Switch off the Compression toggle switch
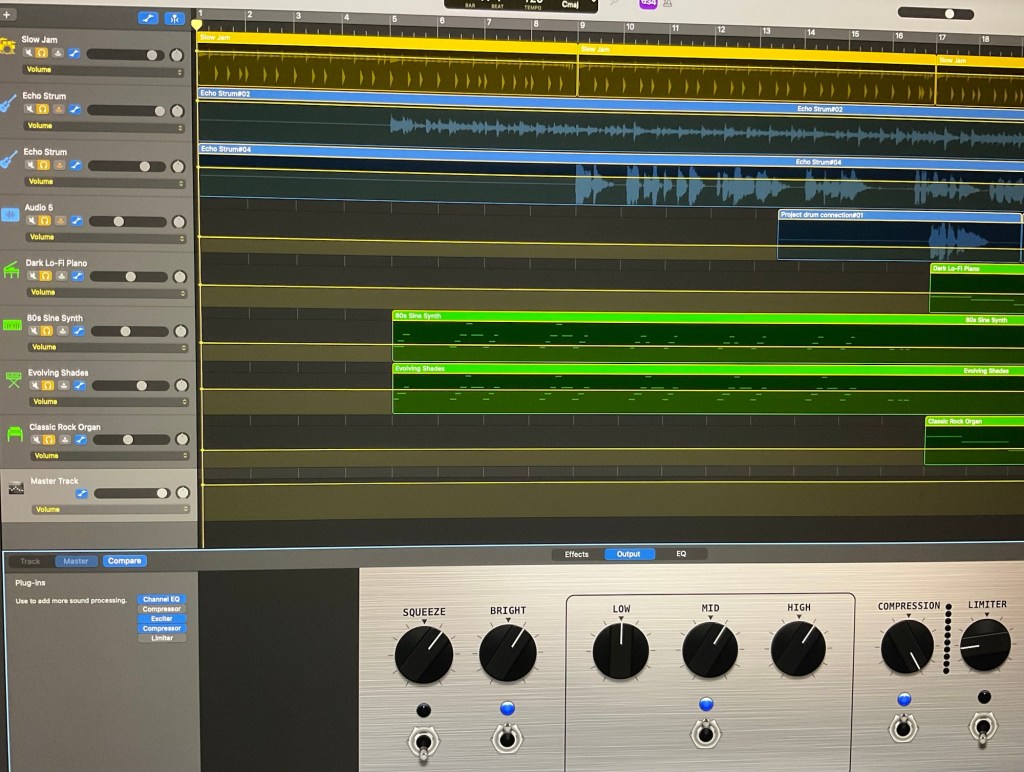The height and width of the screenshot is (772, 1024). pyautogui.click(x=904, y=729)
